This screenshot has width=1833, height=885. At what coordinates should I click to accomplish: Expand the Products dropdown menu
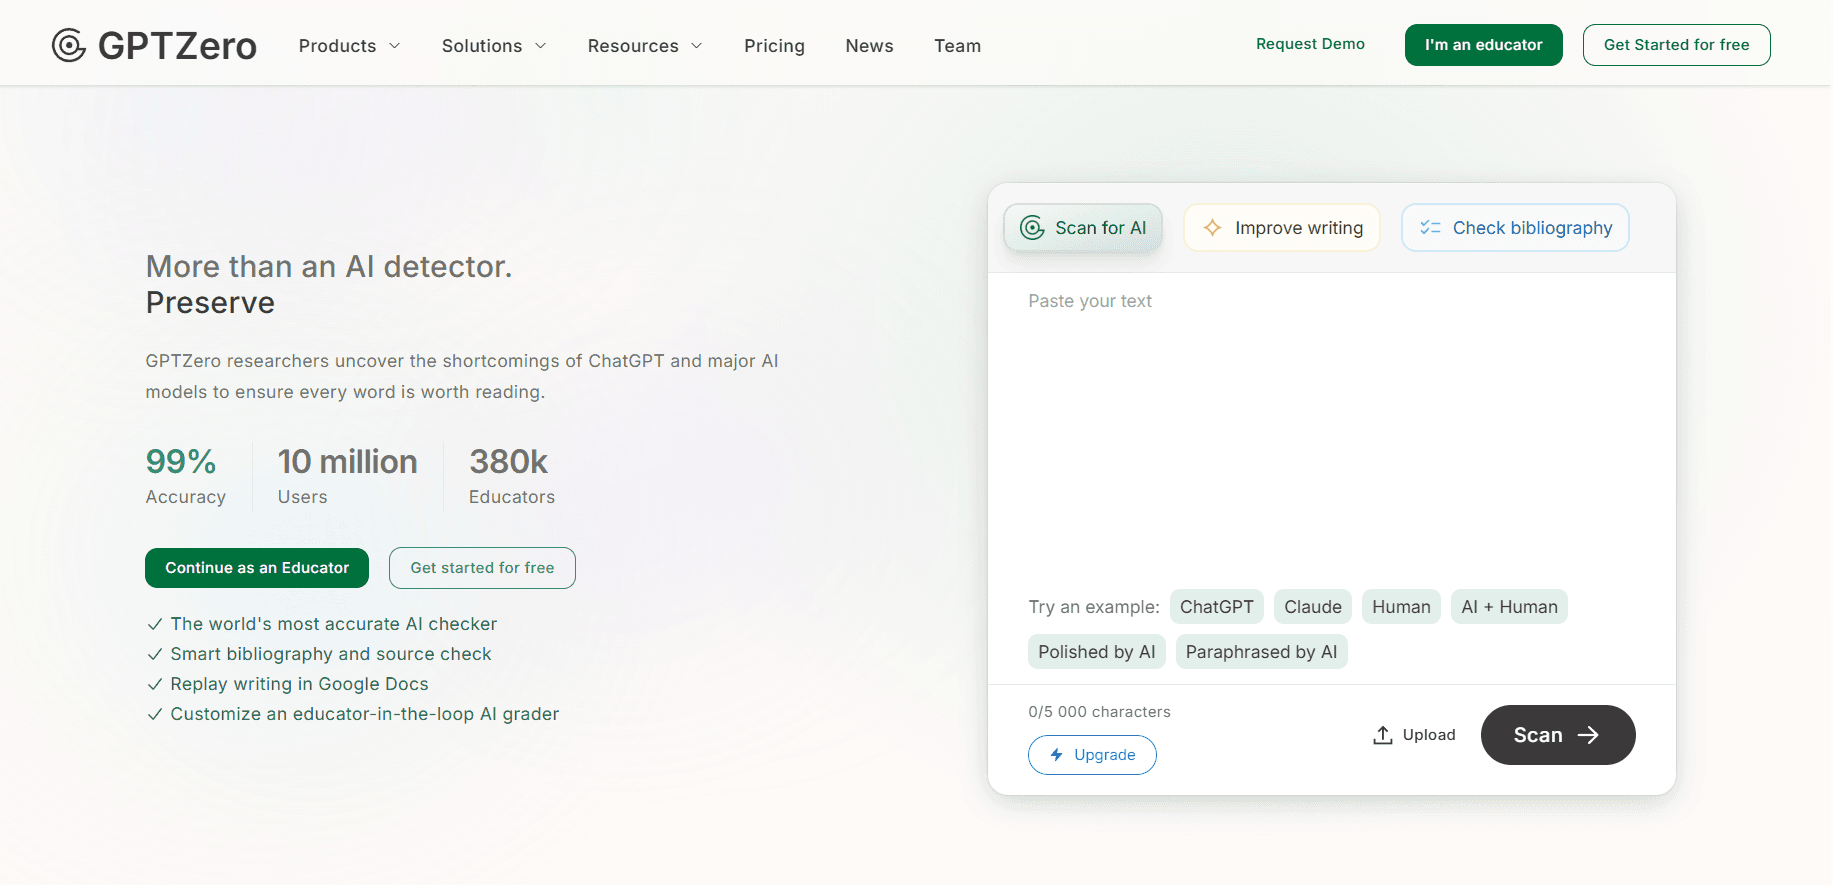point(349,46)
